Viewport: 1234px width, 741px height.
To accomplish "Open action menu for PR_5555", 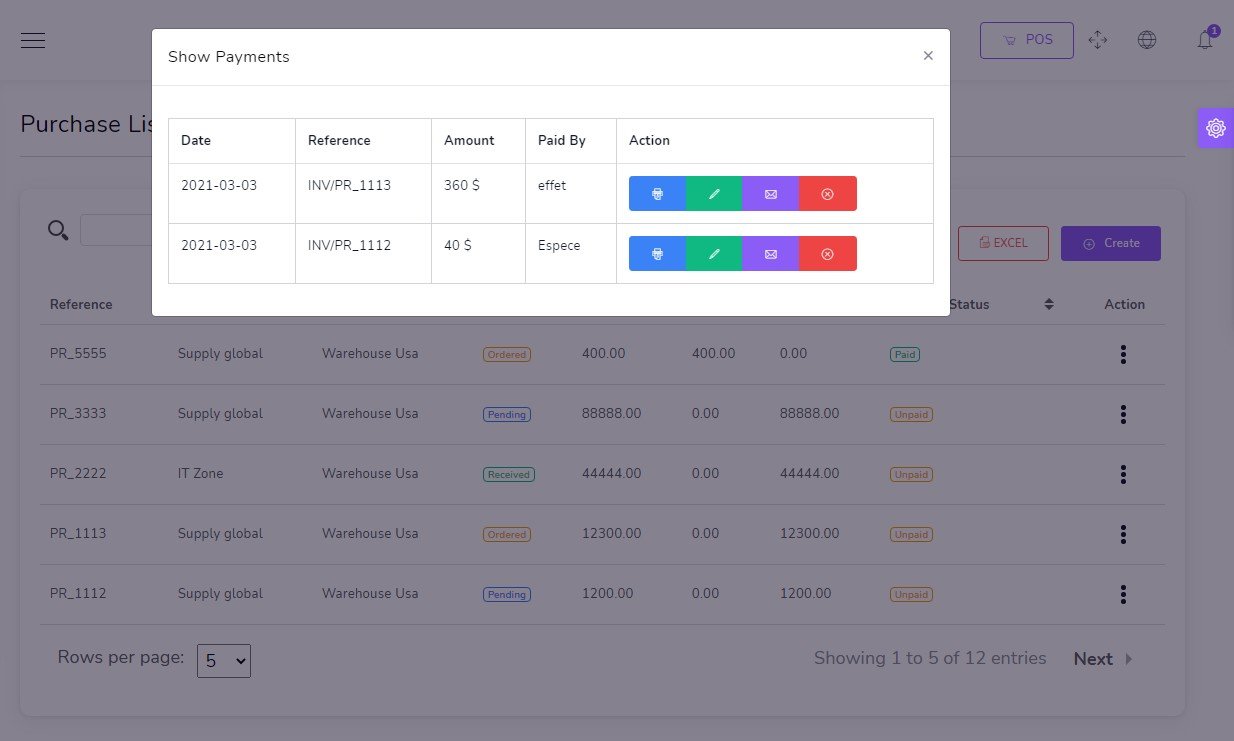I will [1124, 354].
